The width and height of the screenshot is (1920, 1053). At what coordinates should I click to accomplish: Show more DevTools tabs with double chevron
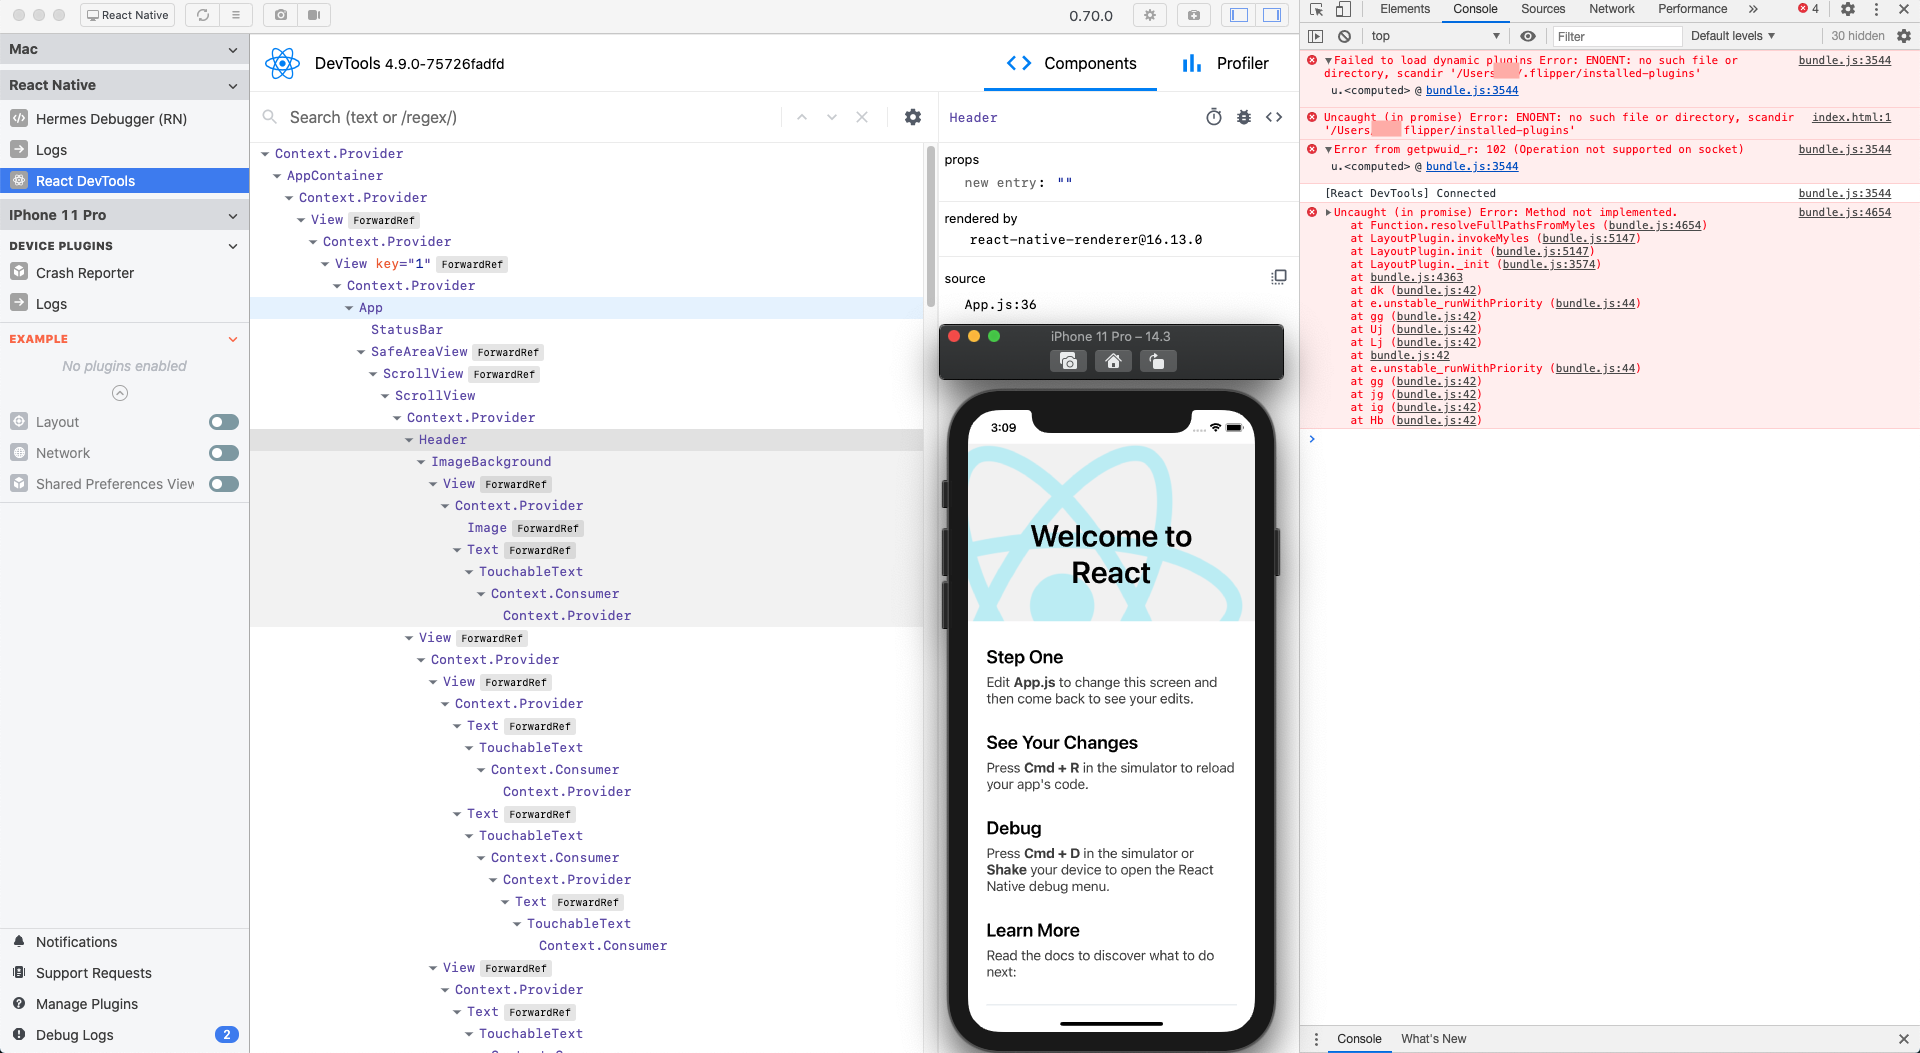pos(1753,9)
